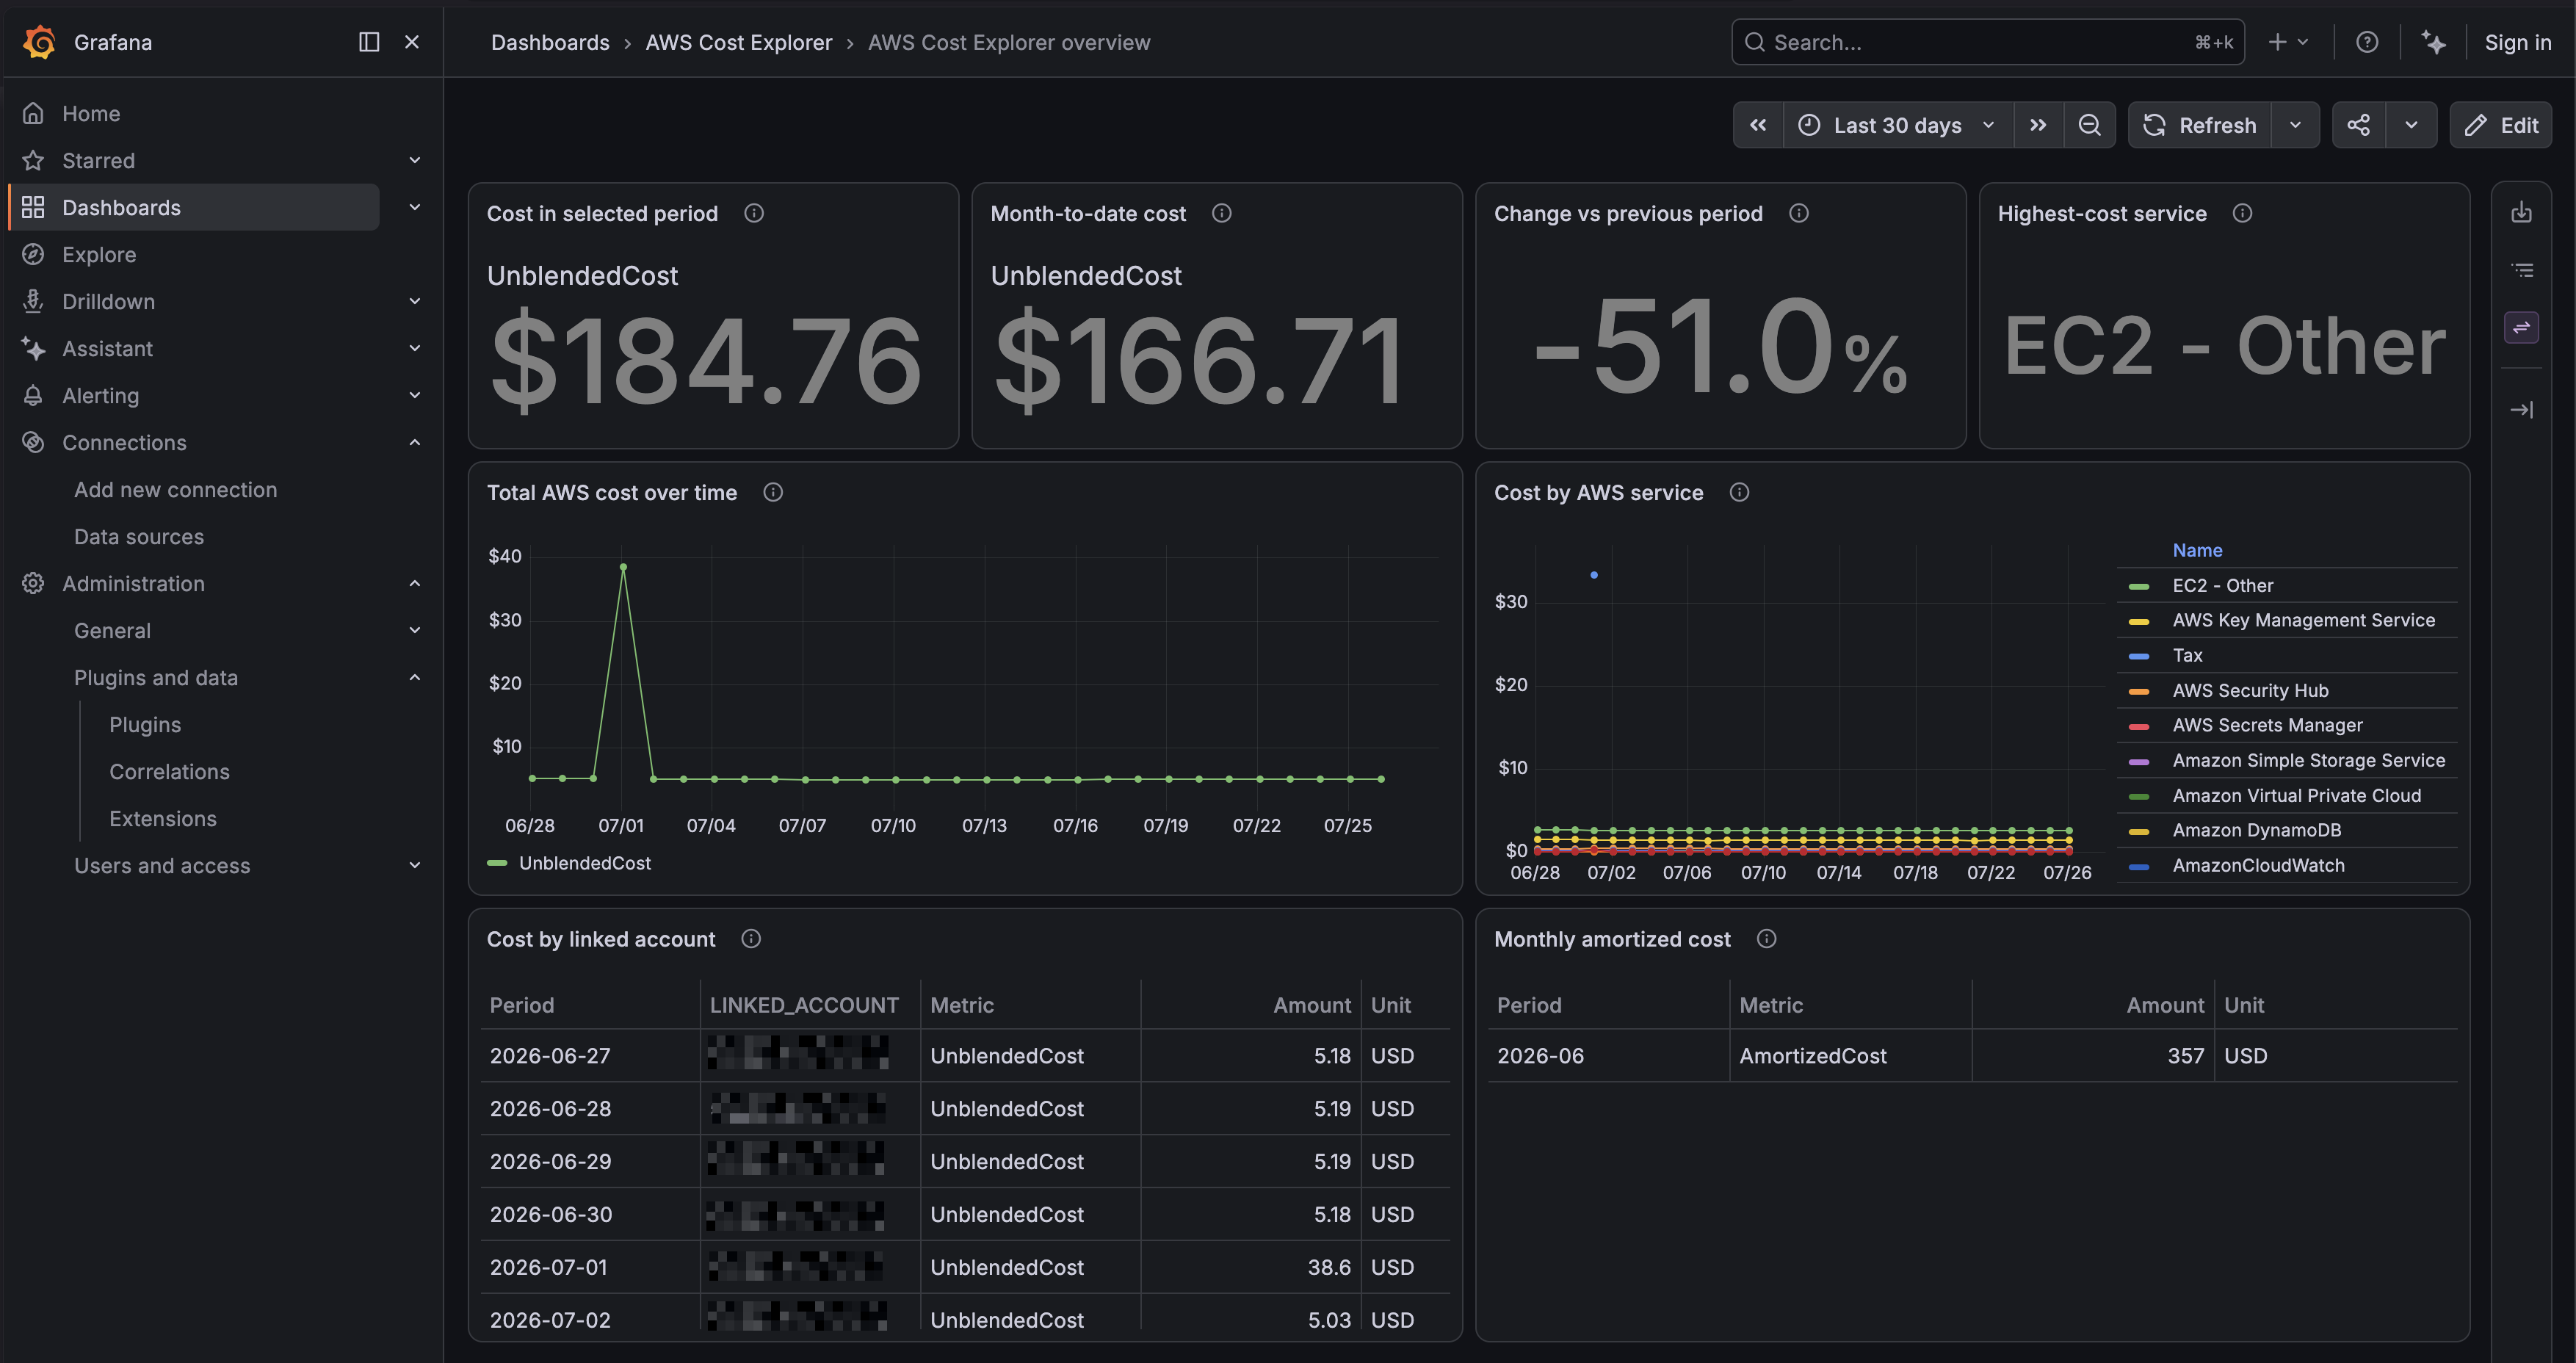
Task: Expand the Dashboards section chevron
Action: pyautogui.click(x=415, y=207)
